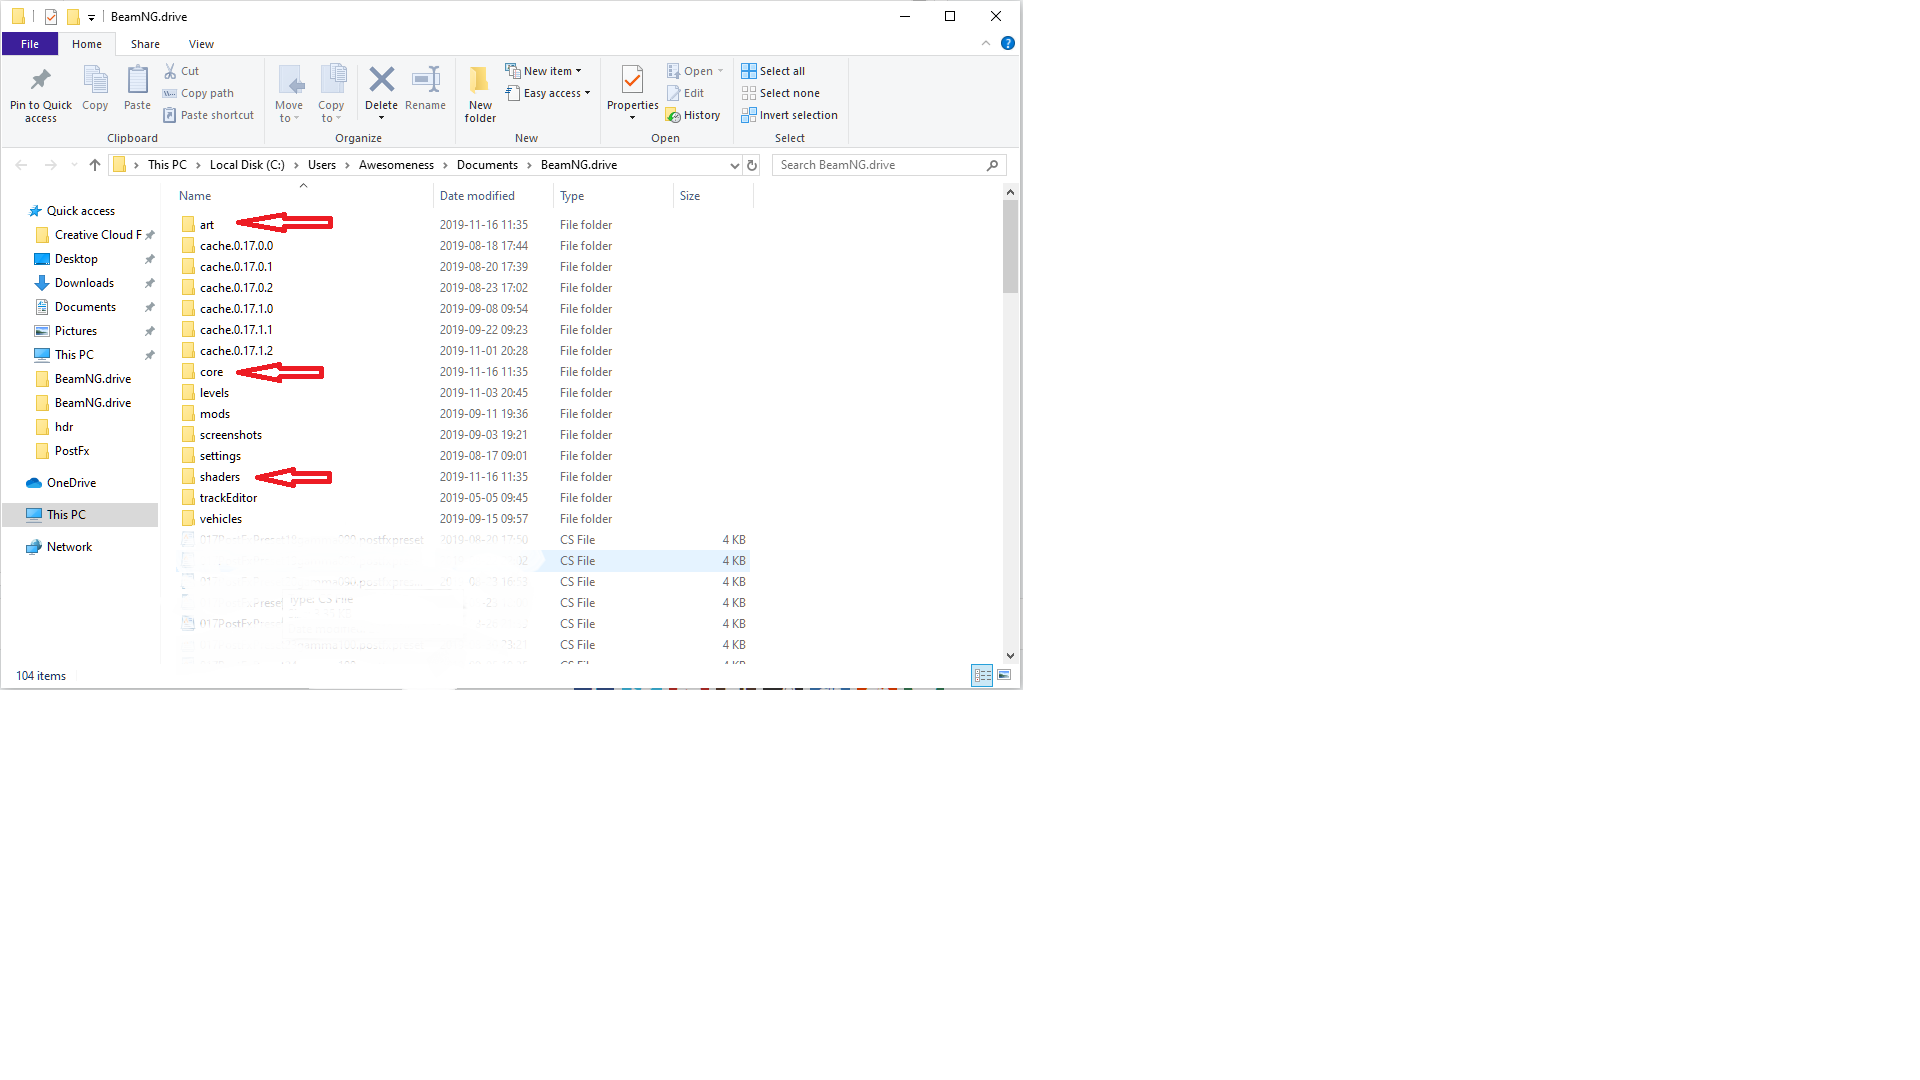Switch to the Share ribbon tab
1920x1080 pixels.
coord(145,44)
